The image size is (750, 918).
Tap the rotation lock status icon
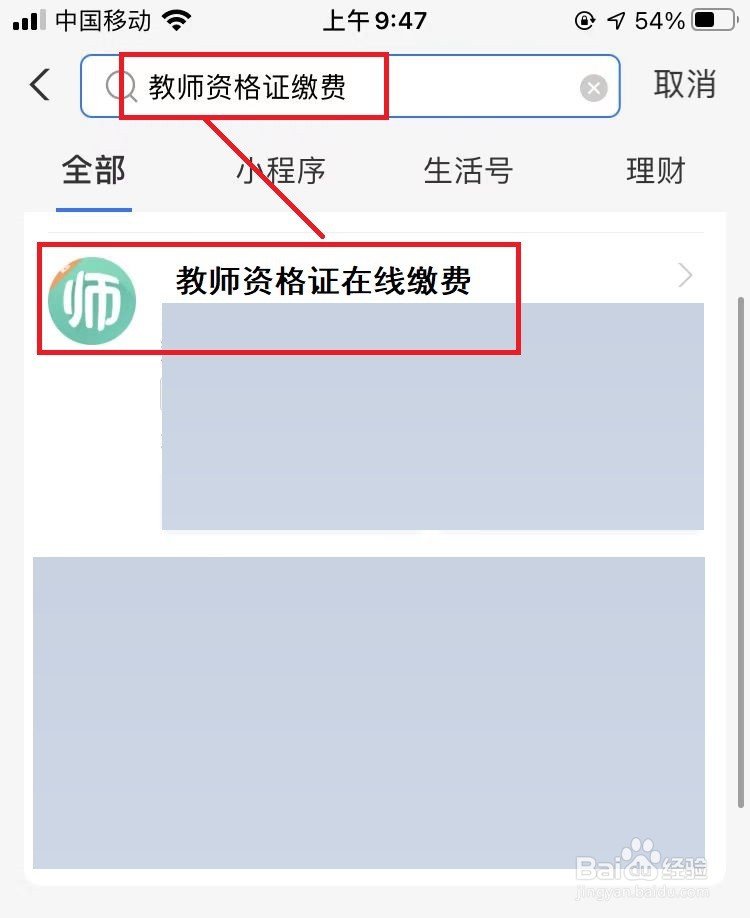[584, 21]
